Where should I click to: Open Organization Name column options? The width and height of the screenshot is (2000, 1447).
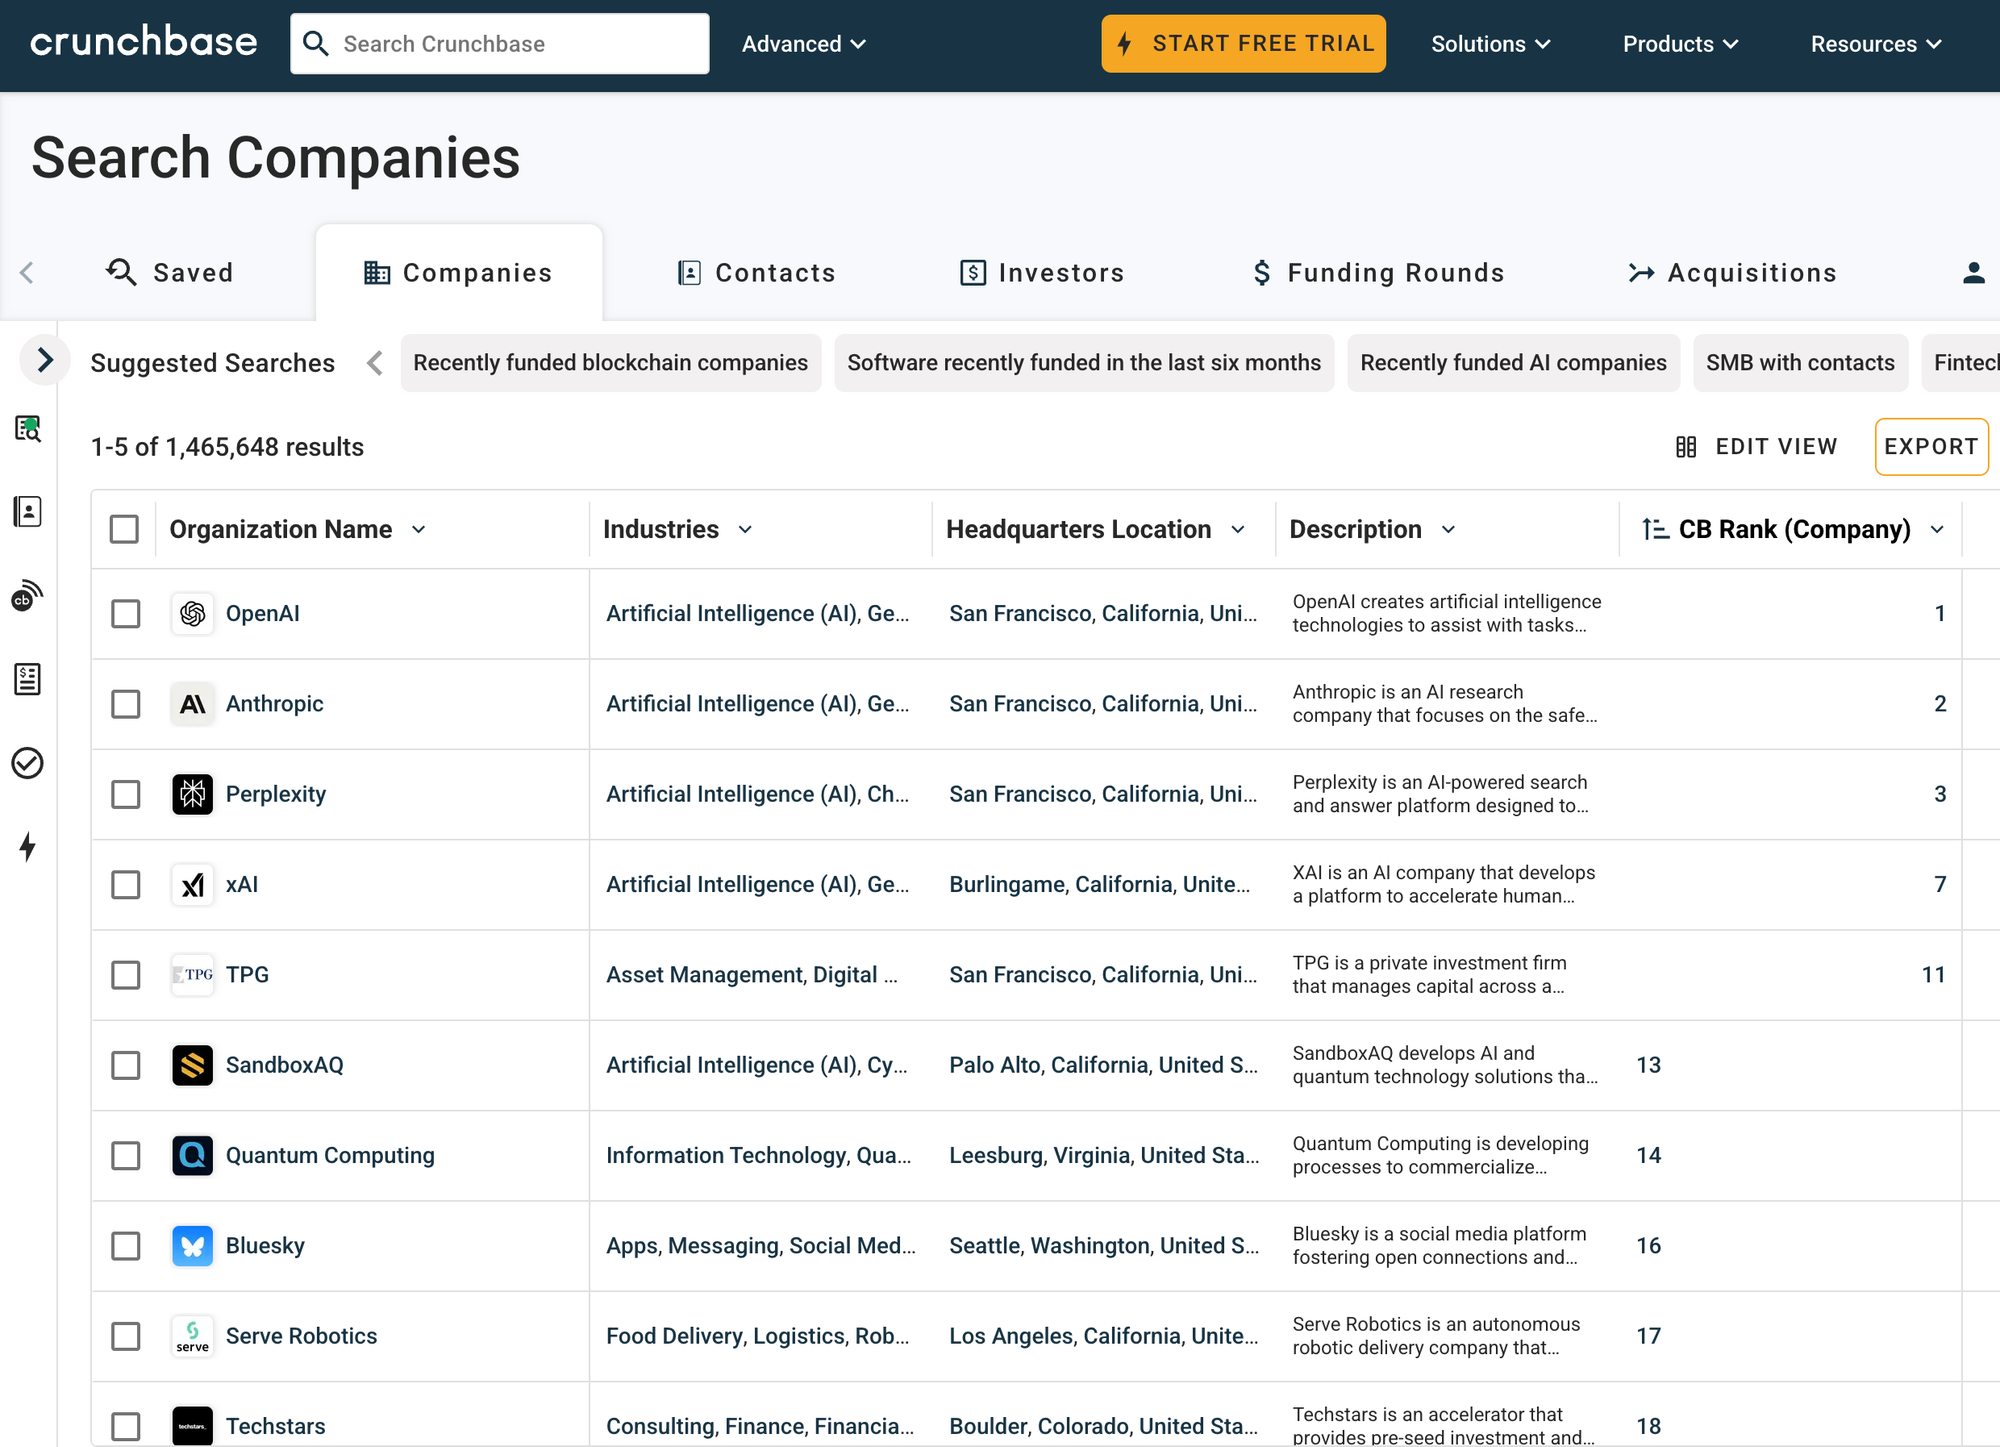coord(419,529)
